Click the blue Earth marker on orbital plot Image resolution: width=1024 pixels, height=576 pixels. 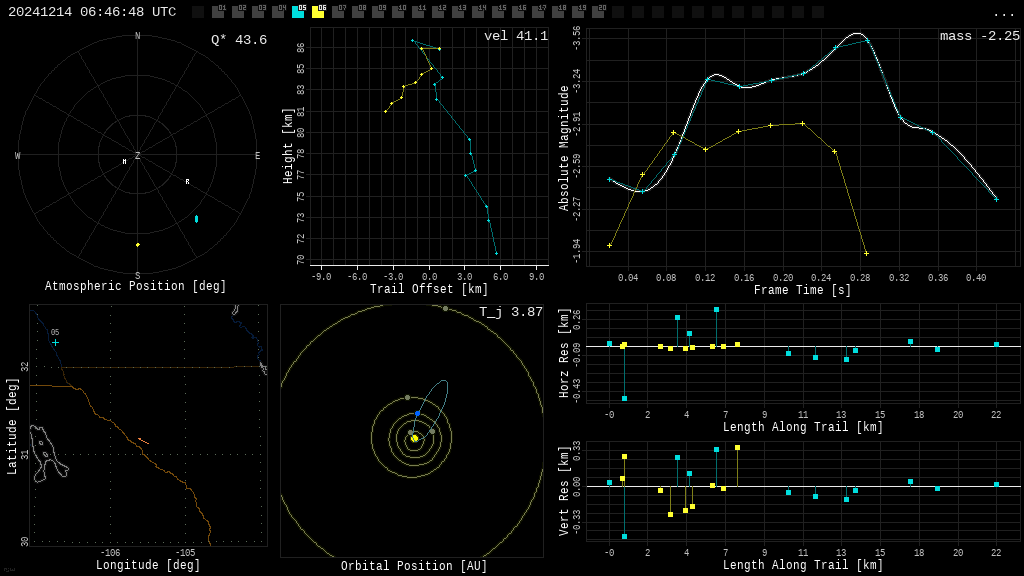point(418,413)
